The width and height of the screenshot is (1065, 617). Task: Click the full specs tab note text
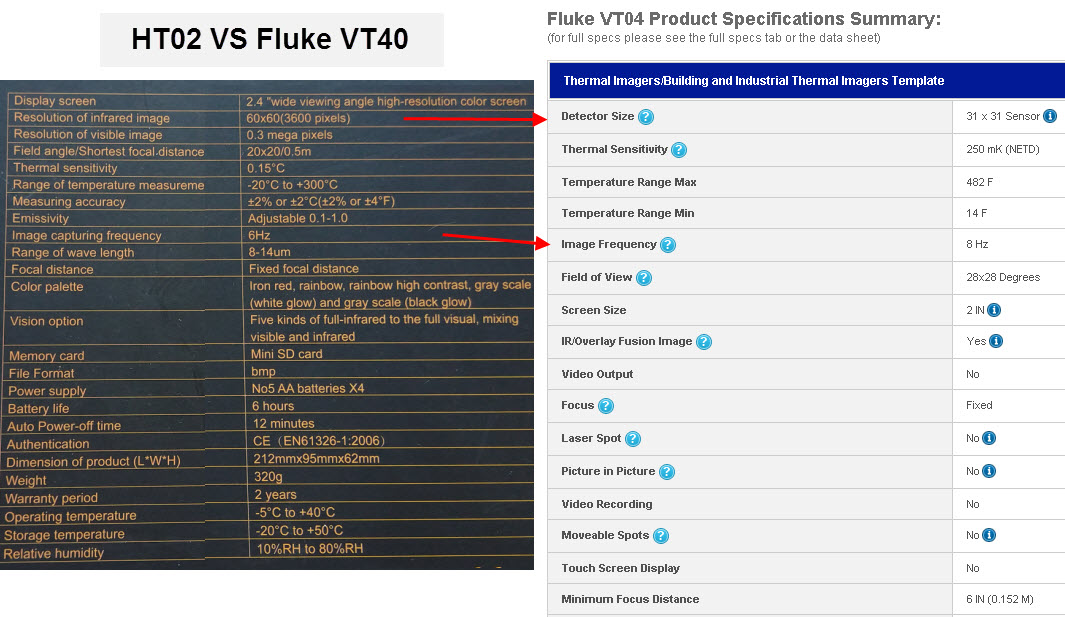714,38
